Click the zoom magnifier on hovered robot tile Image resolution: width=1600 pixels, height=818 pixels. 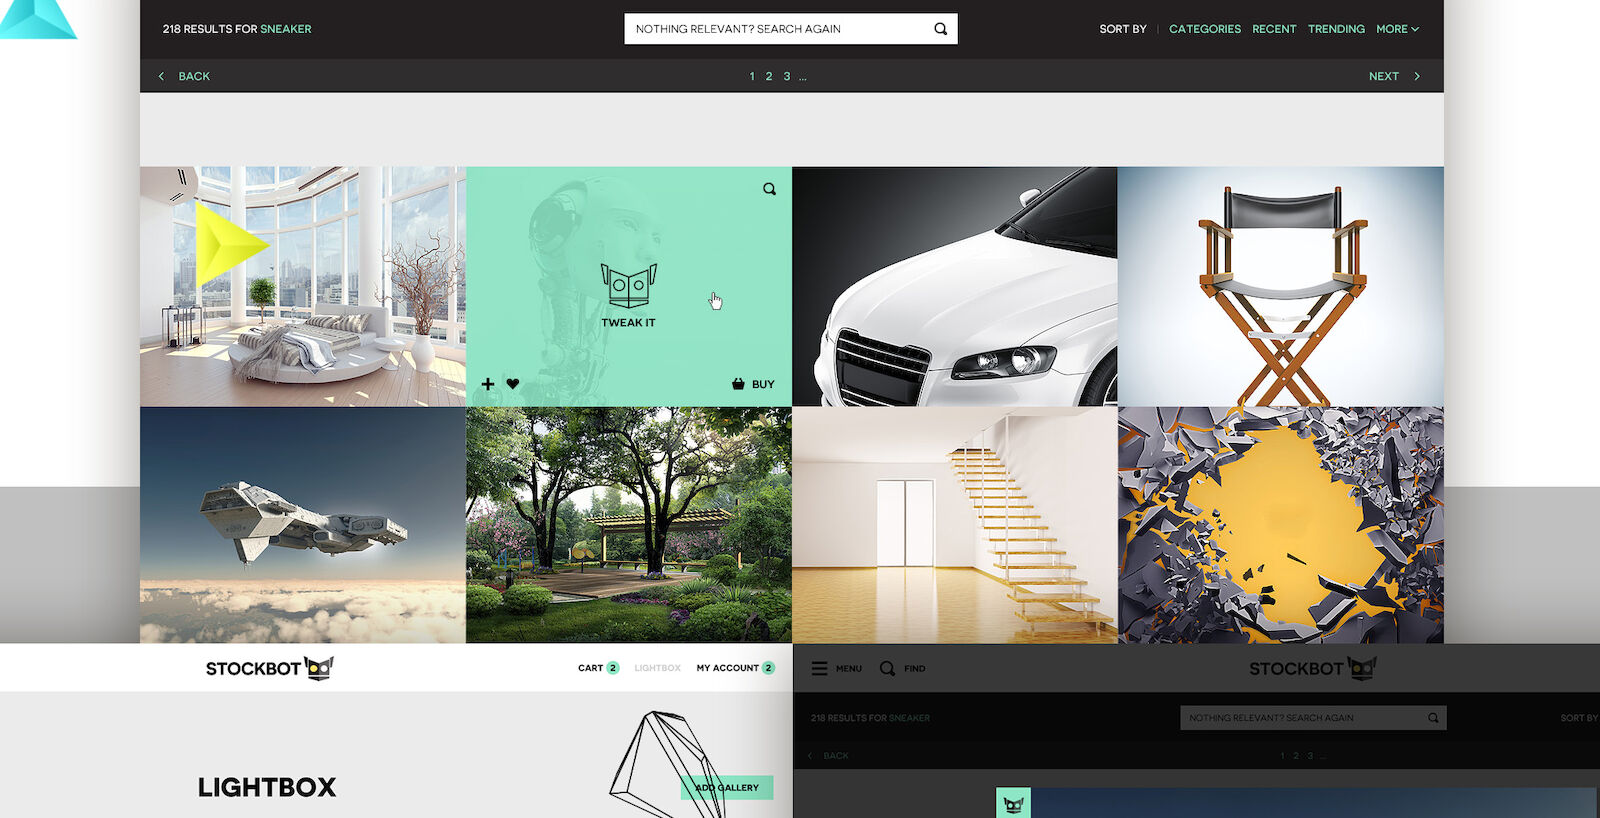pyautogui.click(x=769, y=189)
